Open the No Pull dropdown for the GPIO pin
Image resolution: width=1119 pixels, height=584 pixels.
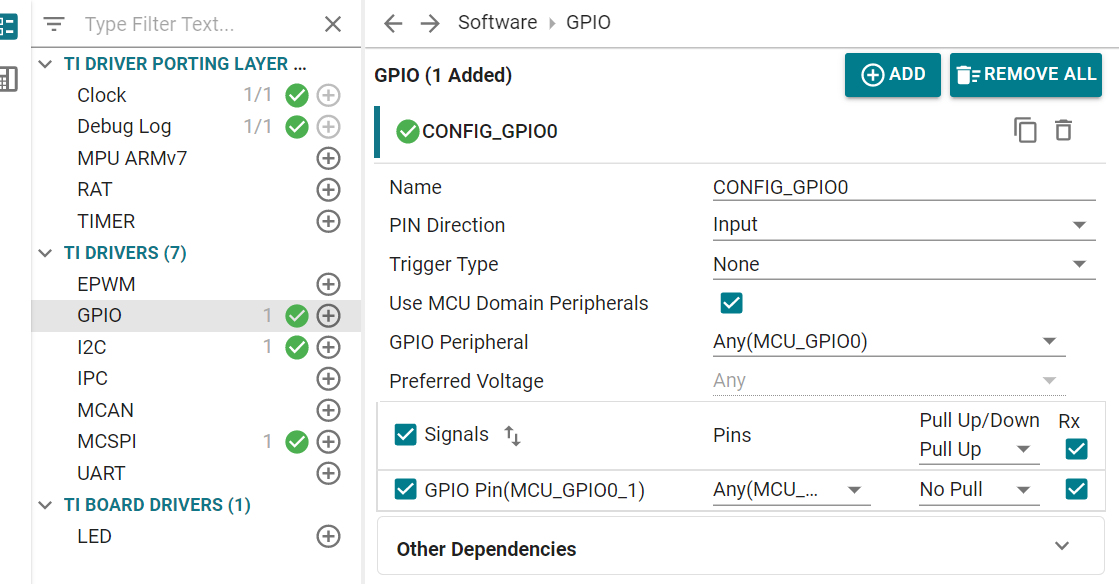(x=978, y=489)
